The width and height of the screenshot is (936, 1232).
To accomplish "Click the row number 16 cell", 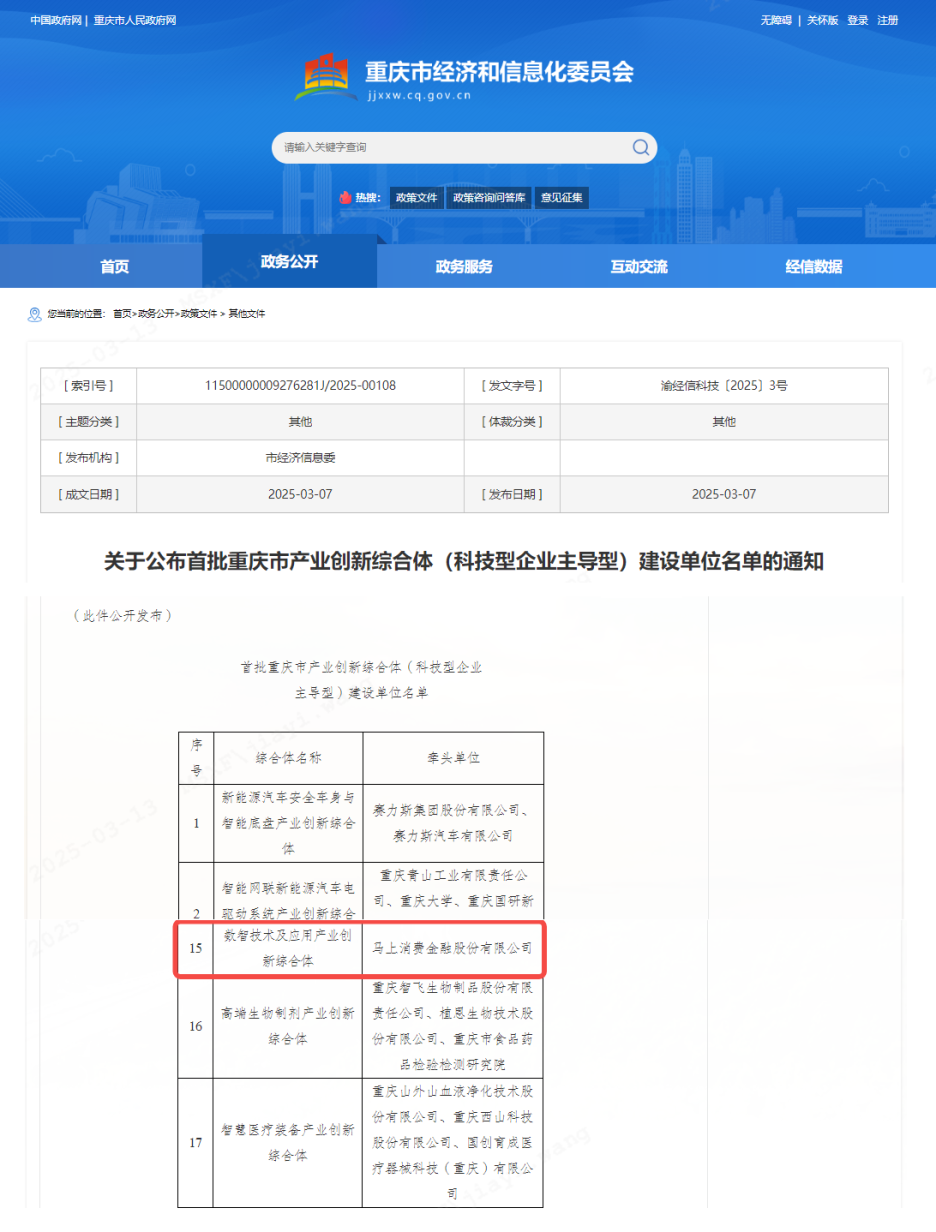I will 196,1026.
